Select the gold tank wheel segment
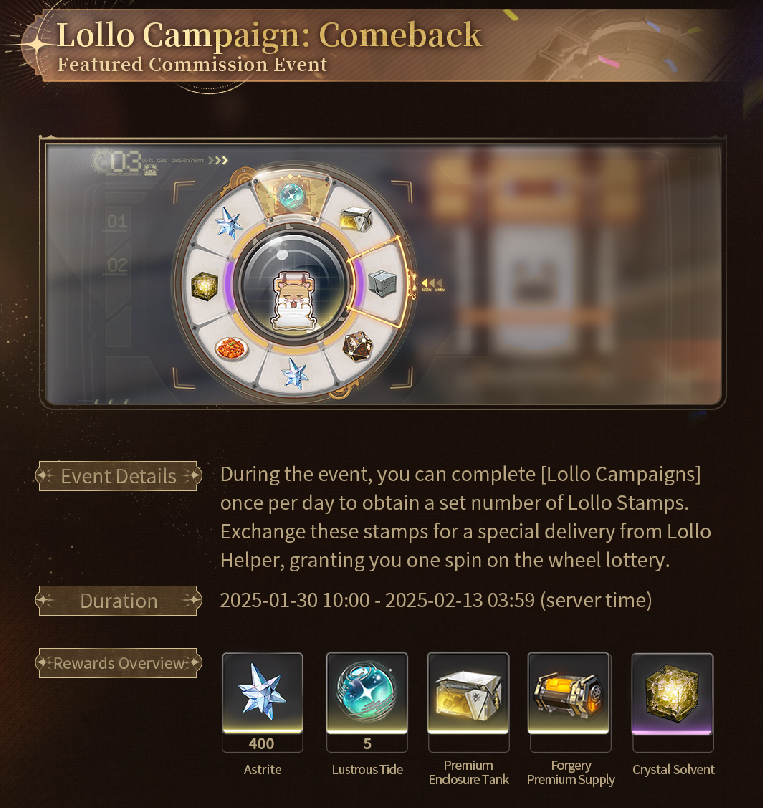This screenshot has width=763, height=808. click(355, 218)
